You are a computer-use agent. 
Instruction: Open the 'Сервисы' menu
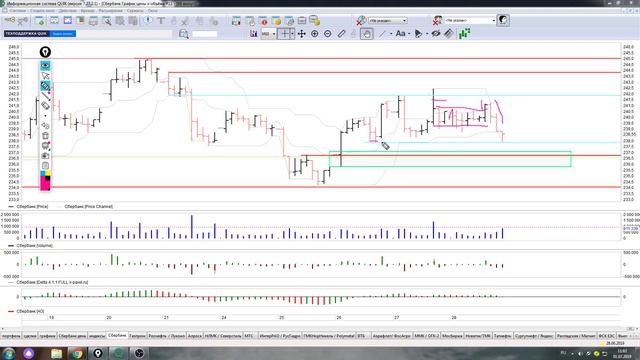[x=135, y=11]
